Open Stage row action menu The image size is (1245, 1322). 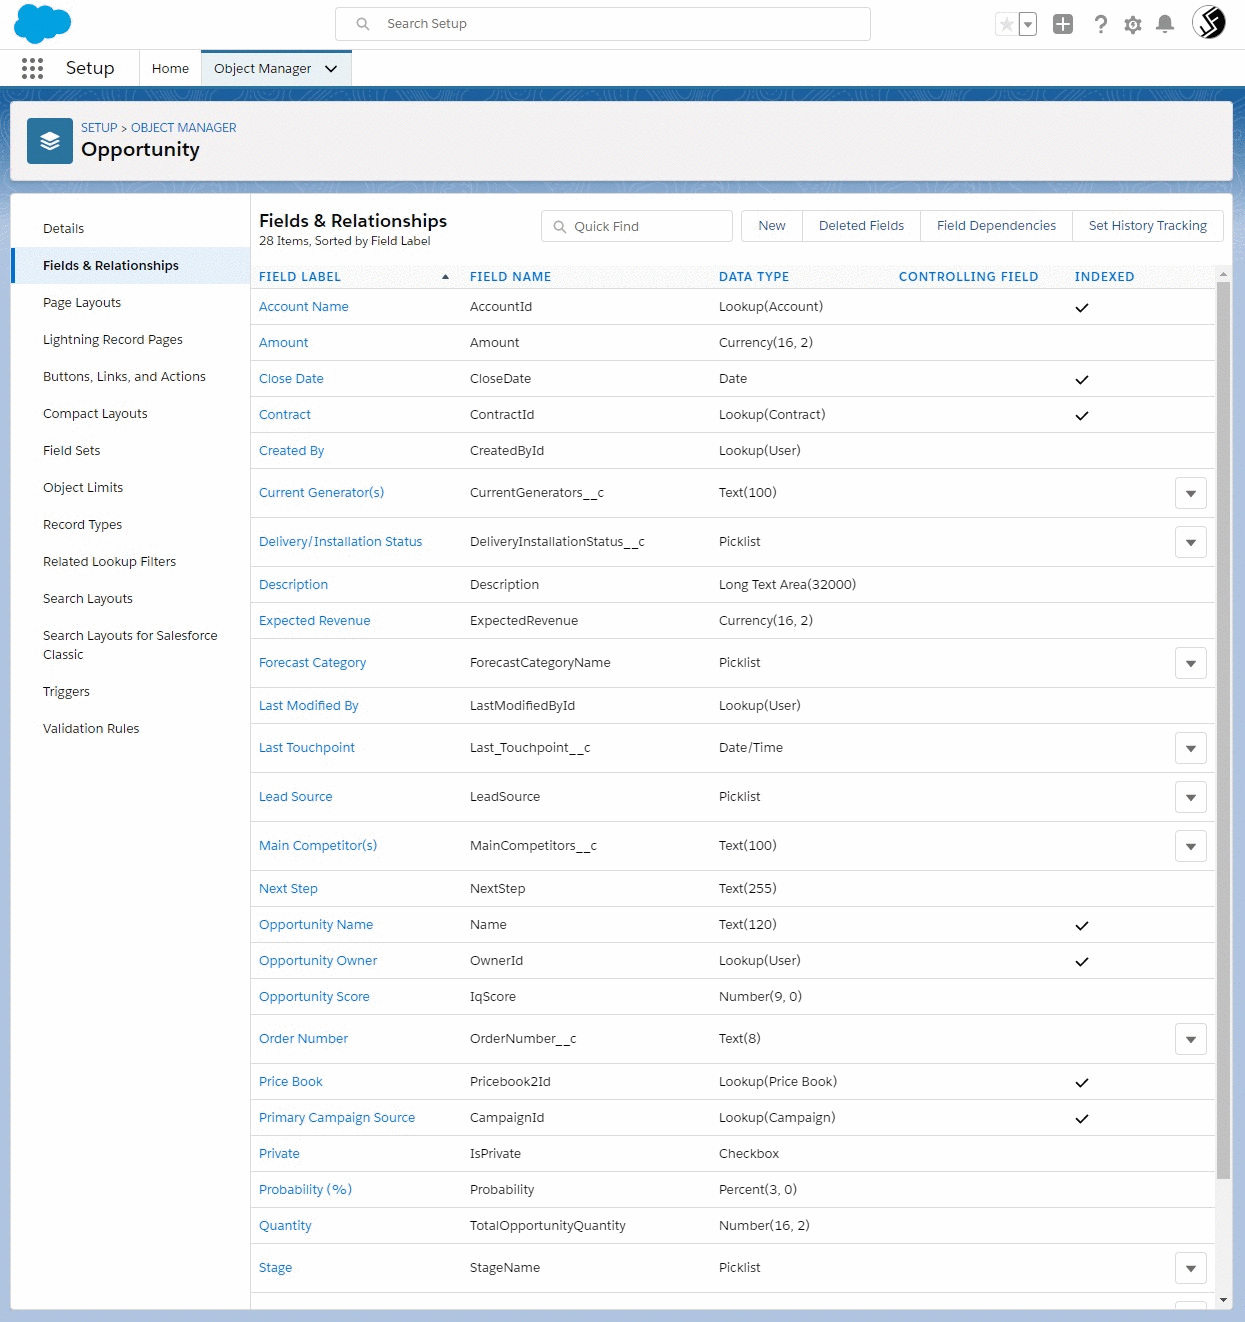click(x=1190, y=1268)
